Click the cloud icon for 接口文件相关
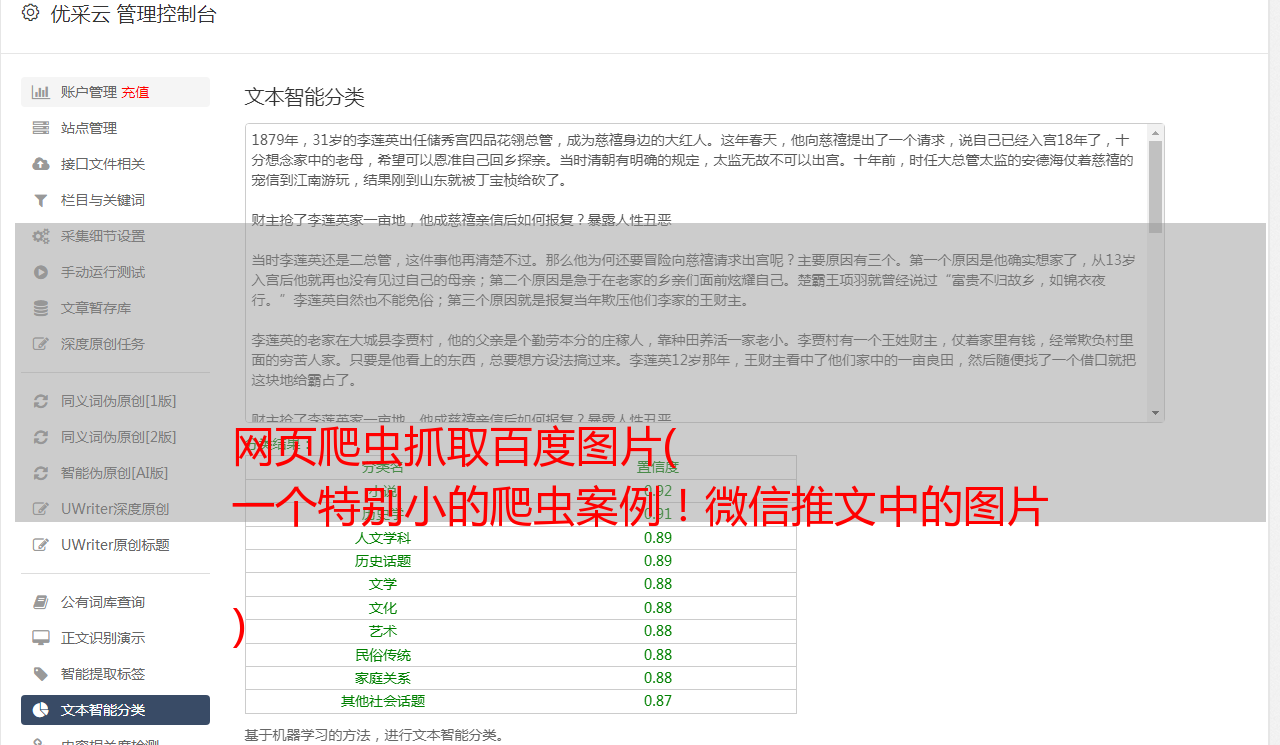 click(41, 164)
